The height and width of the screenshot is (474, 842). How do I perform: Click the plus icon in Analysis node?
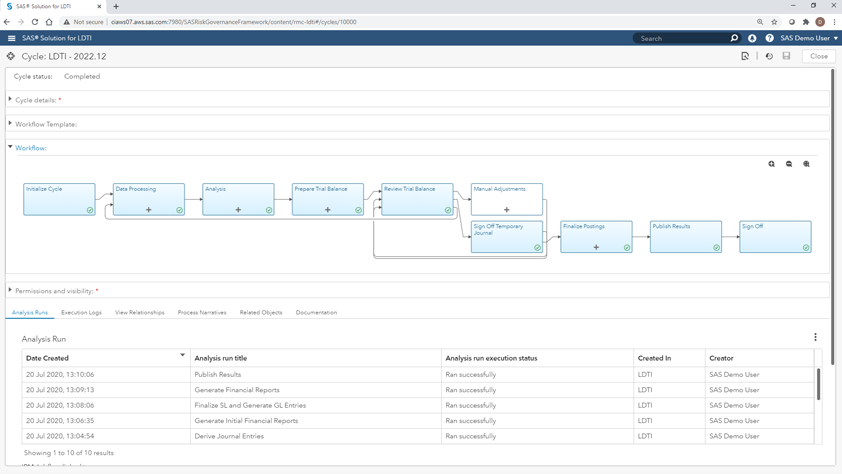(x=238, y=210)
